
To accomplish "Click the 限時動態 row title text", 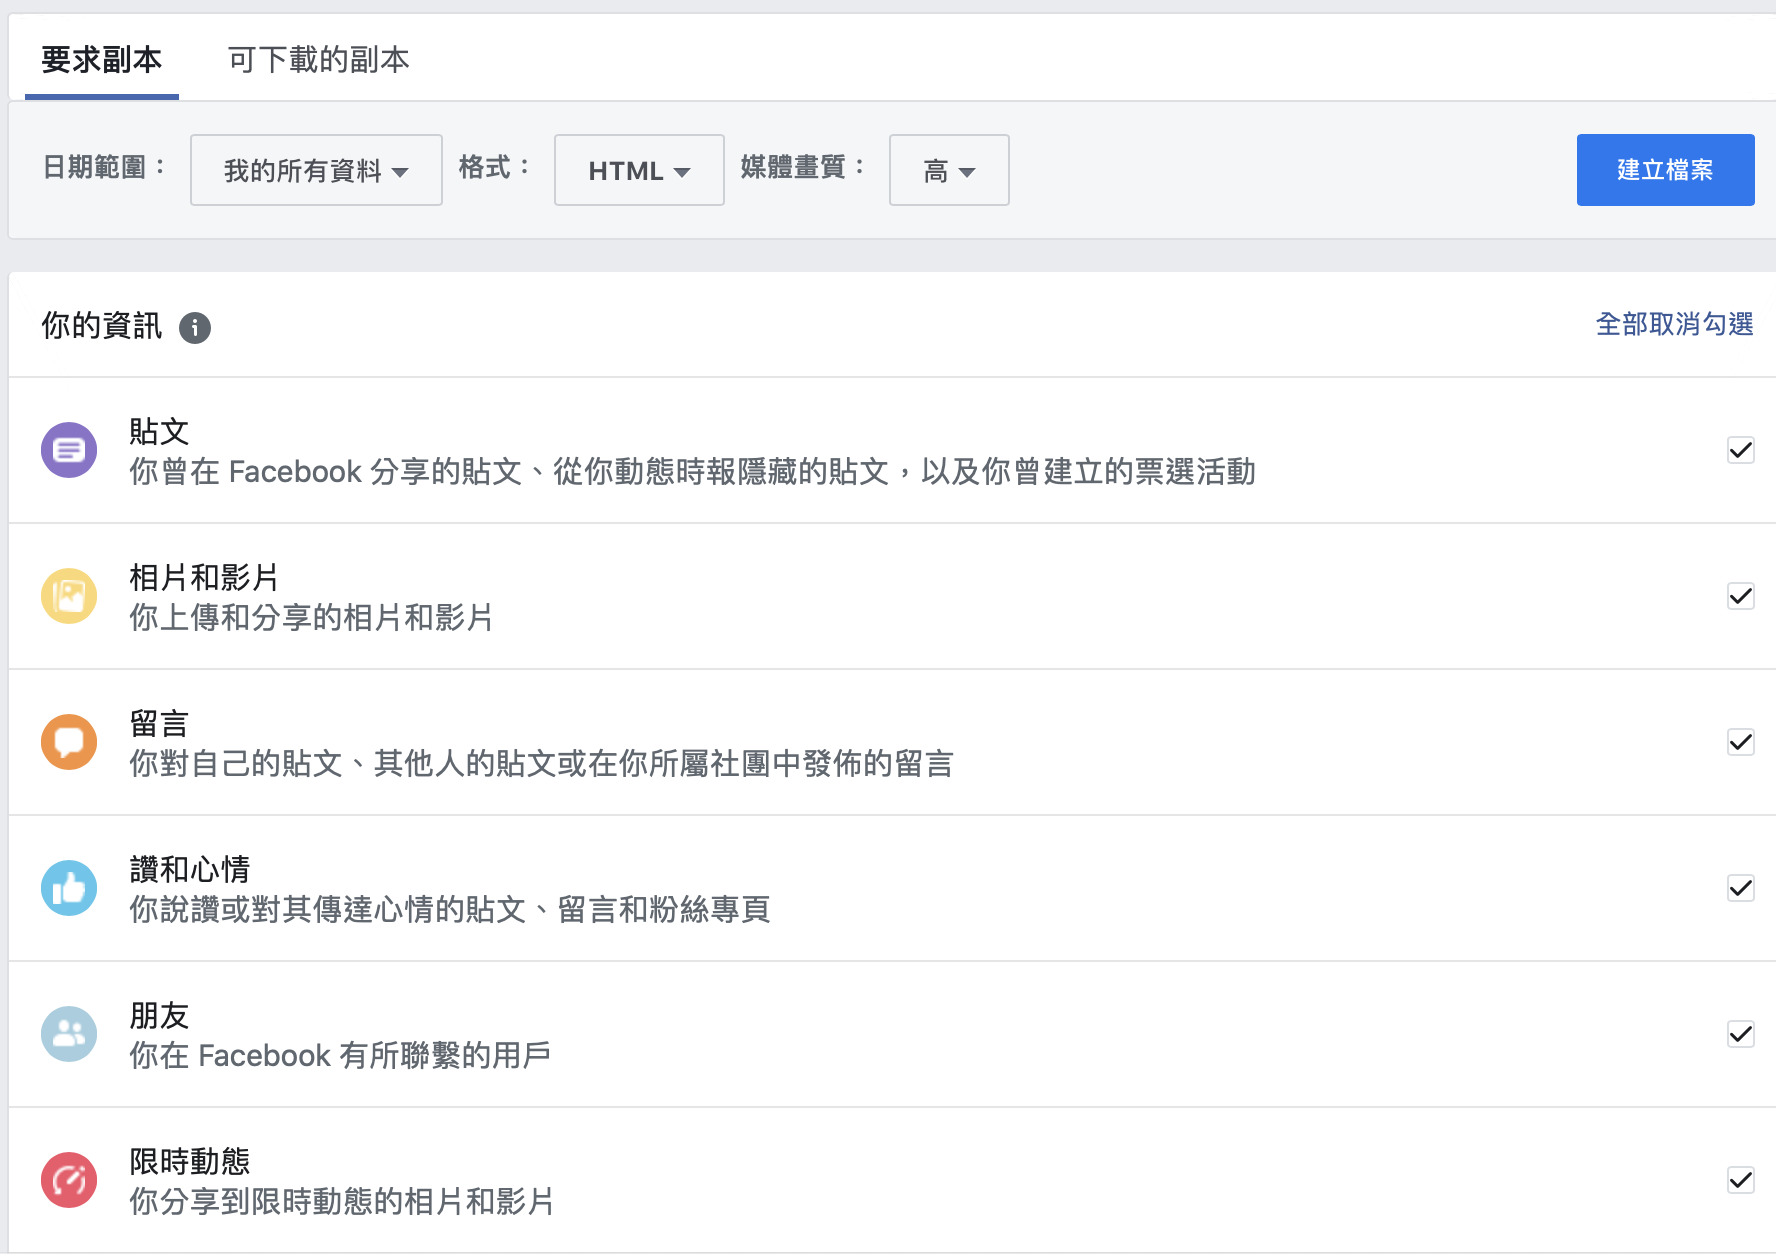I will (x=190, y=1161).
